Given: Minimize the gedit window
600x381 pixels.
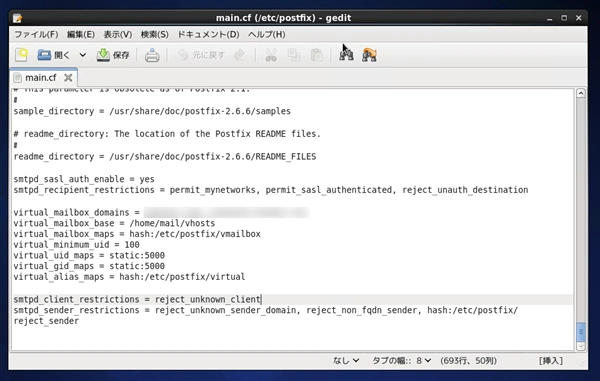Looking at the screenshot, I should [x=549, y=18].
